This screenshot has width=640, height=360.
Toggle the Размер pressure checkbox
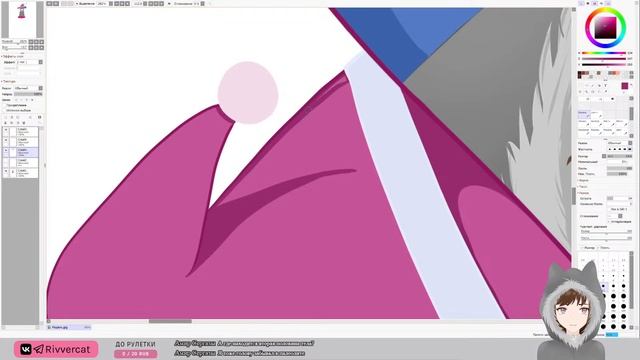point(582,248)
